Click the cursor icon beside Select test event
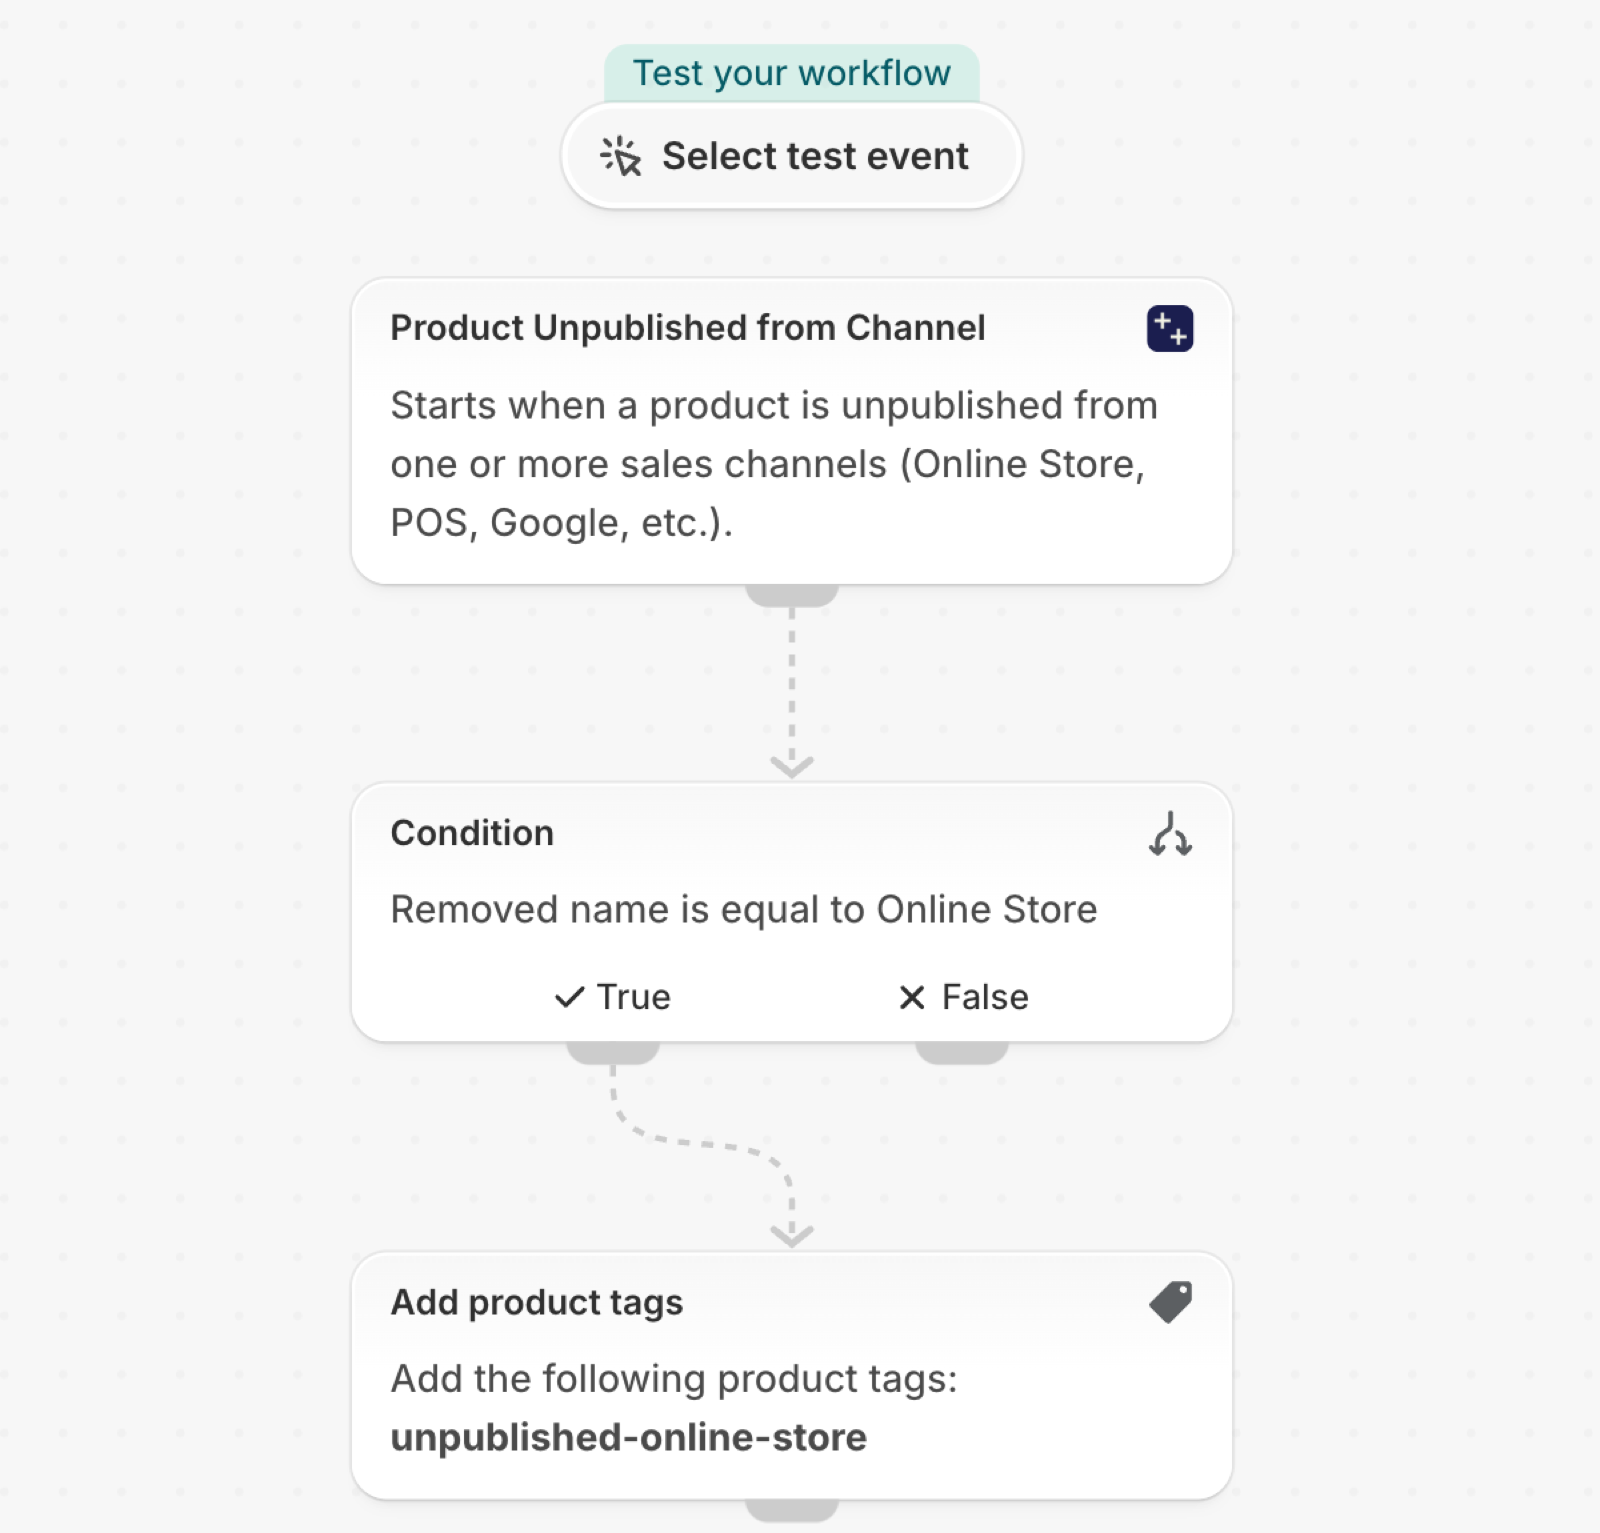 621,156
